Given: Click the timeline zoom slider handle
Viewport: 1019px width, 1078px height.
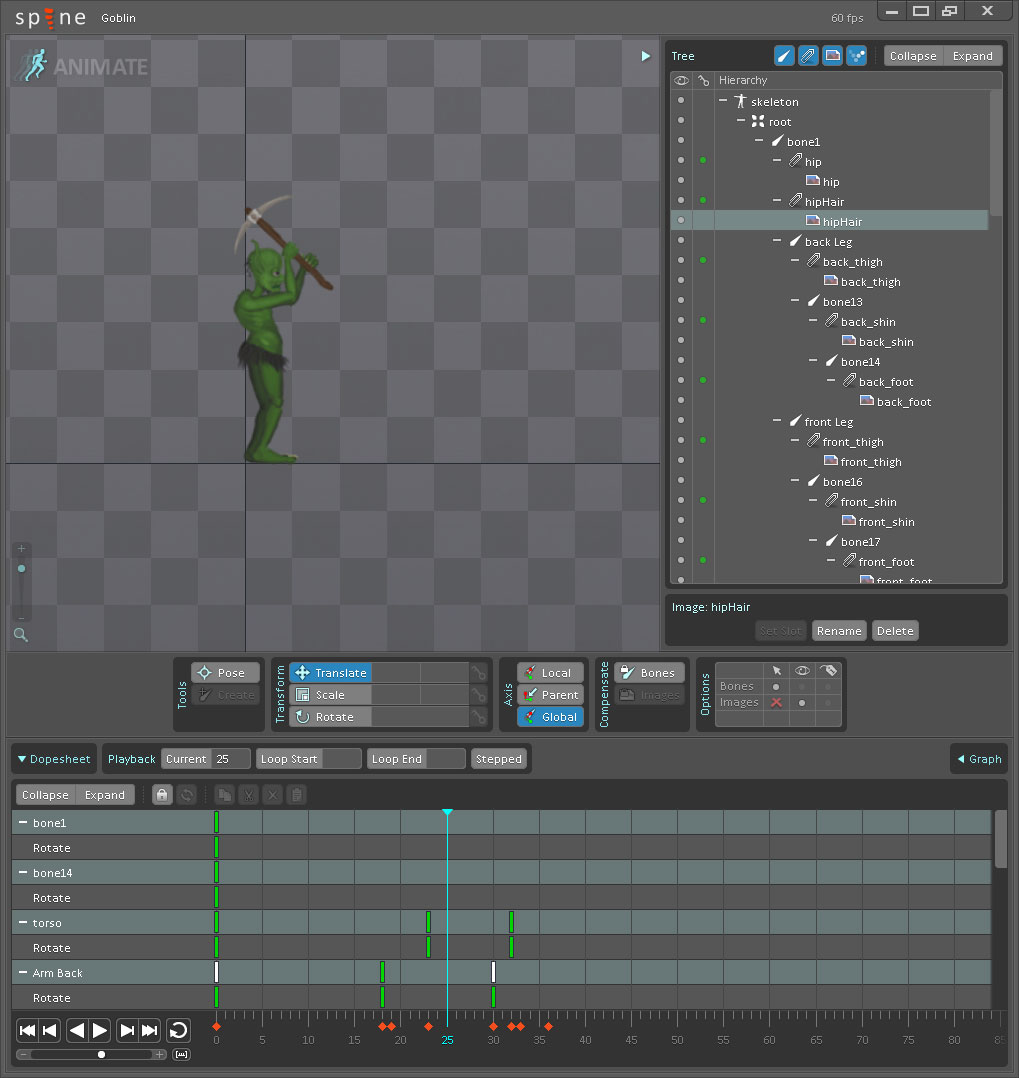Looking at the screenshot, I should (101, 1054).
